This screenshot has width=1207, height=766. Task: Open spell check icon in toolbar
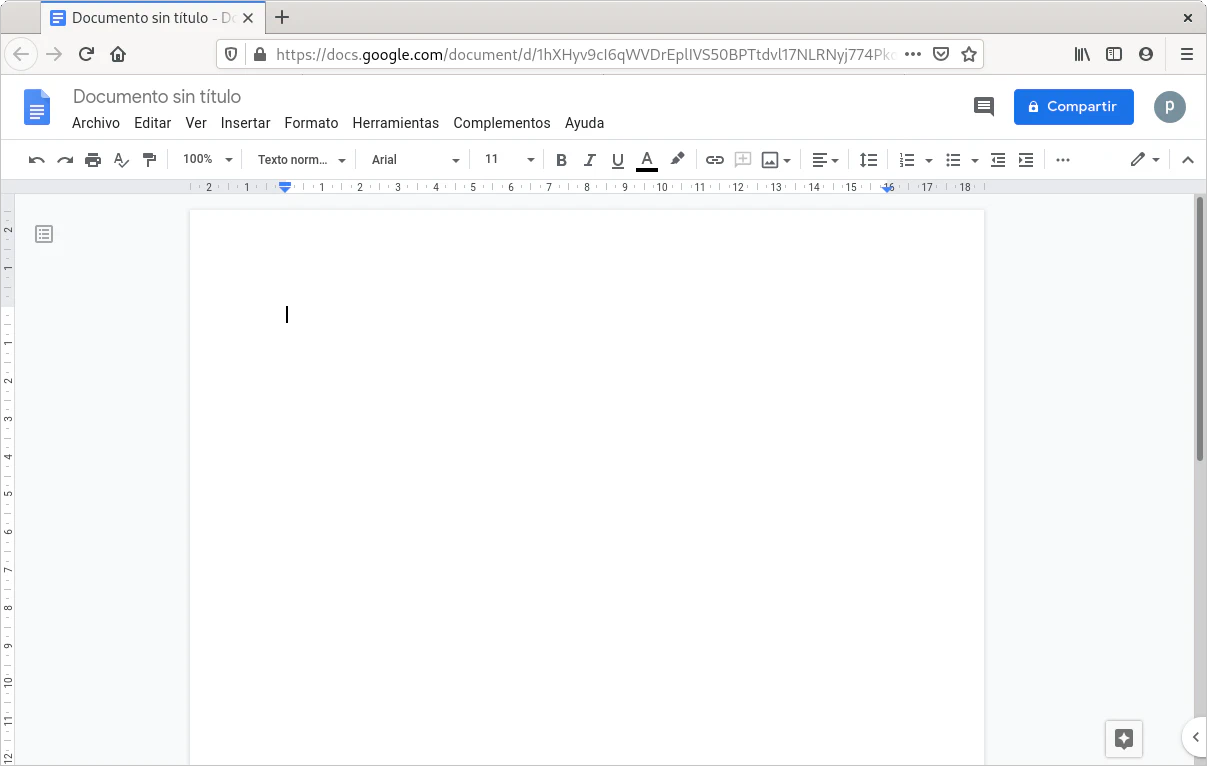[121, 160]
